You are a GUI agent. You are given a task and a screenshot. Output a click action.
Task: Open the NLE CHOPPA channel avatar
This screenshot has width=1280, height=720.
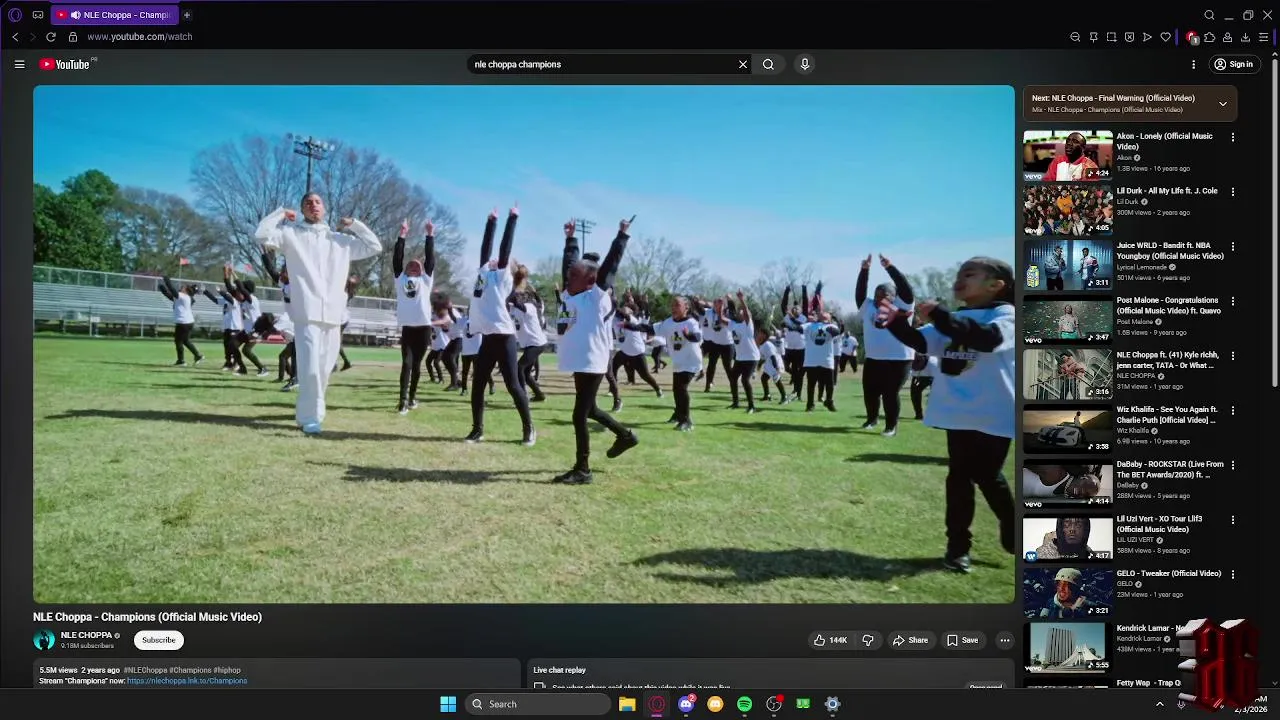tap(44, 640)
